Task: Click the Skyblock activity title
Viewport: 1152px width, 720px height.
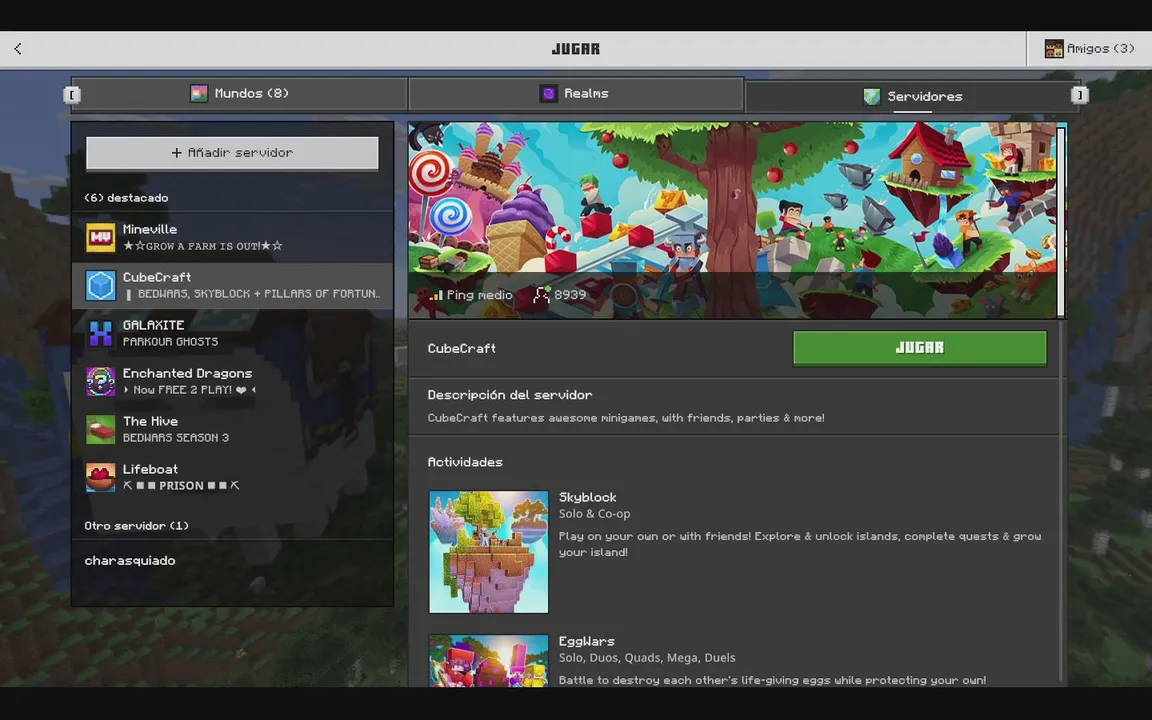Action: coord(587,497)
